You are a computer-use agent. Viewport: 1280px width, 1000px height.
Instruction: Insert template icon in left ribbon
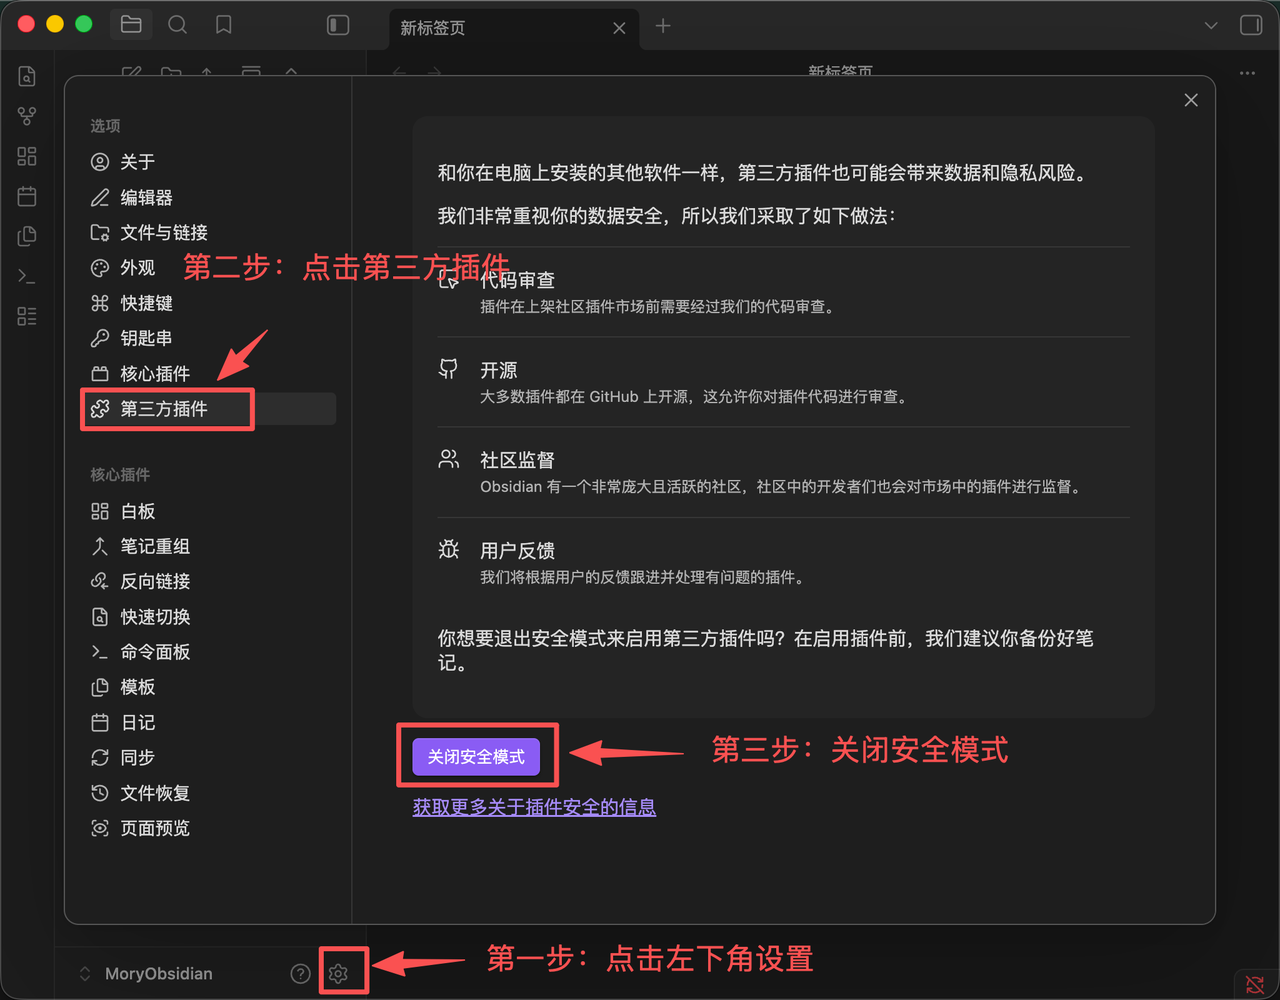coord(27,236)
